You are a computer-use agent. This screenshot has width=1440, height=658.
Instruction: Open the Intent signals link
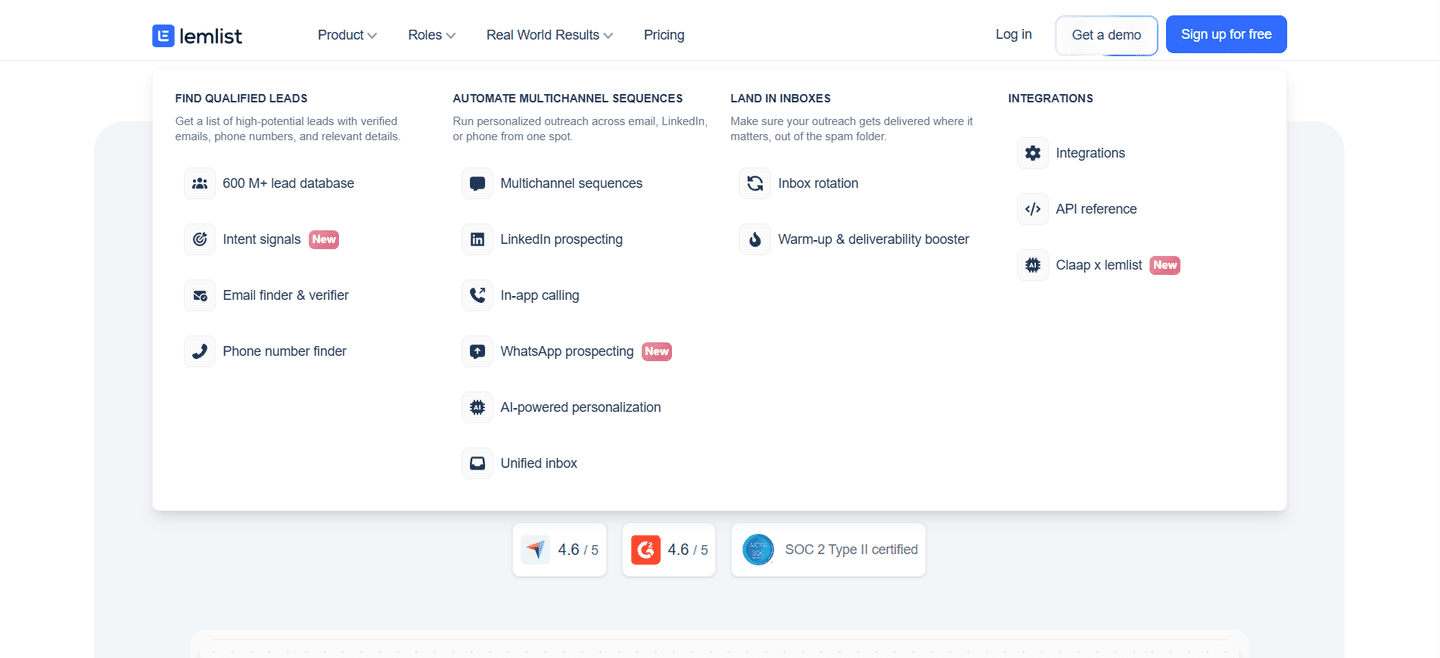click(x=262, y=239)
